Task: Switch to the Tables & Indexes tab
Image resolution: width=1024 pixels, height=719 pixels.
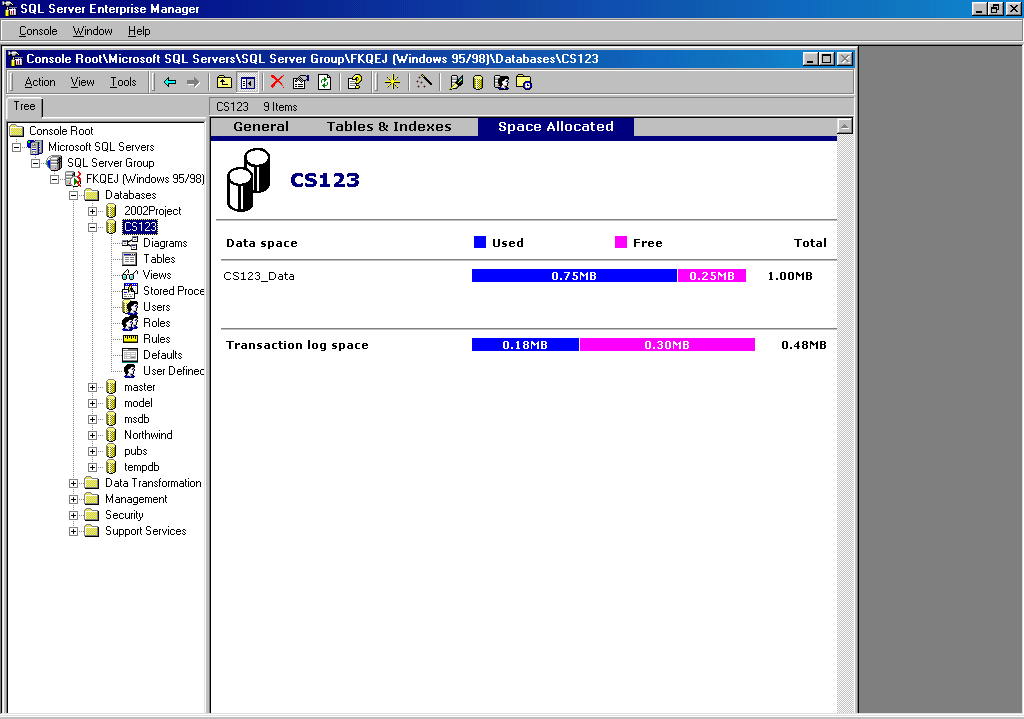Action: tap(389, 127)
